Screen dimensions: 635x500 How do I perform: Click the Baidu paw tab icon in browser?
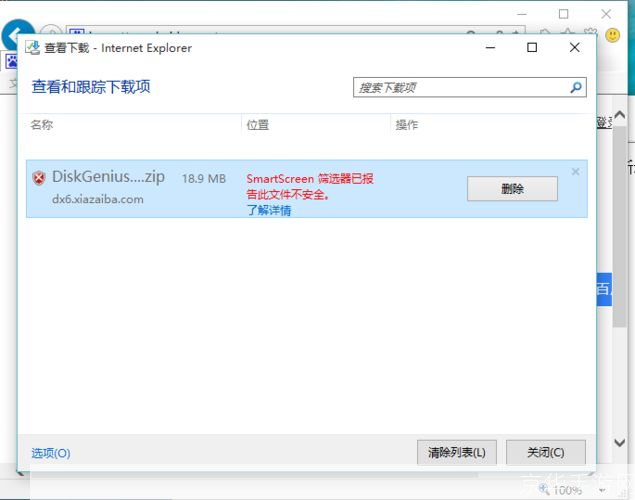coord(11,61)
